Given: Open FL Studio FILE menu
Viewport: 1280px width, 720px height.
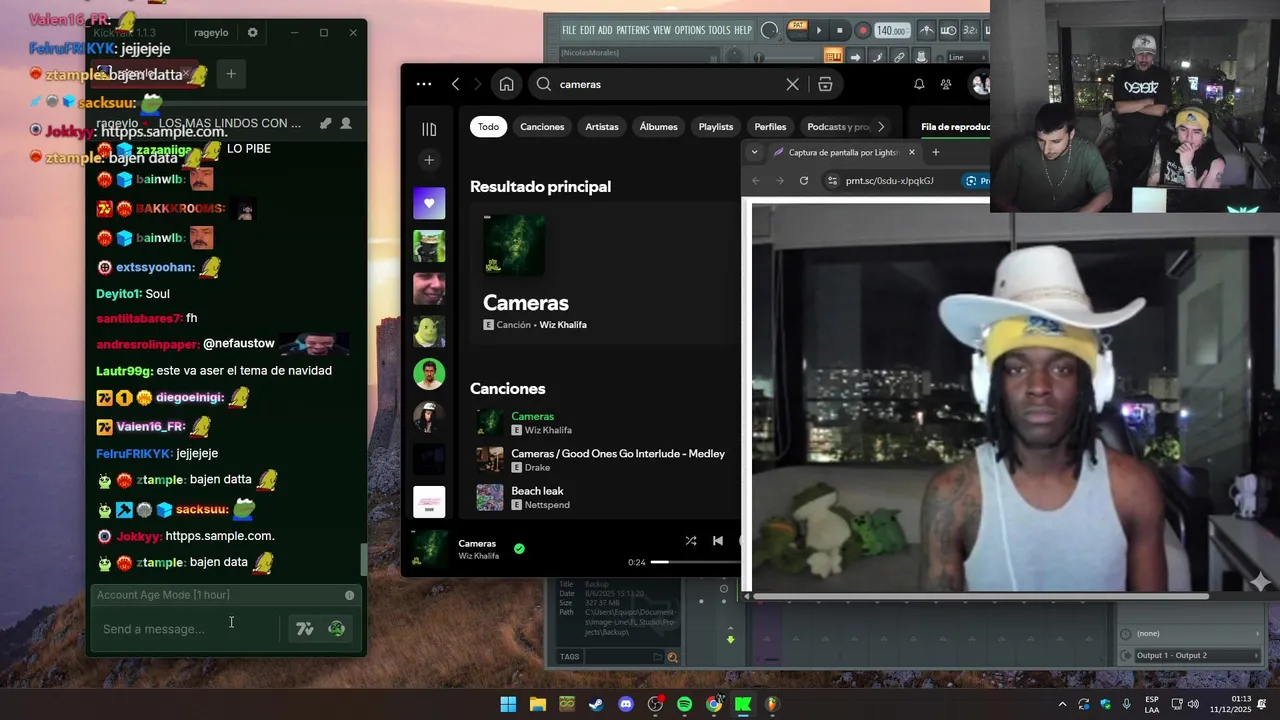Looking at the screenshot, I should (x=569, y=30).
